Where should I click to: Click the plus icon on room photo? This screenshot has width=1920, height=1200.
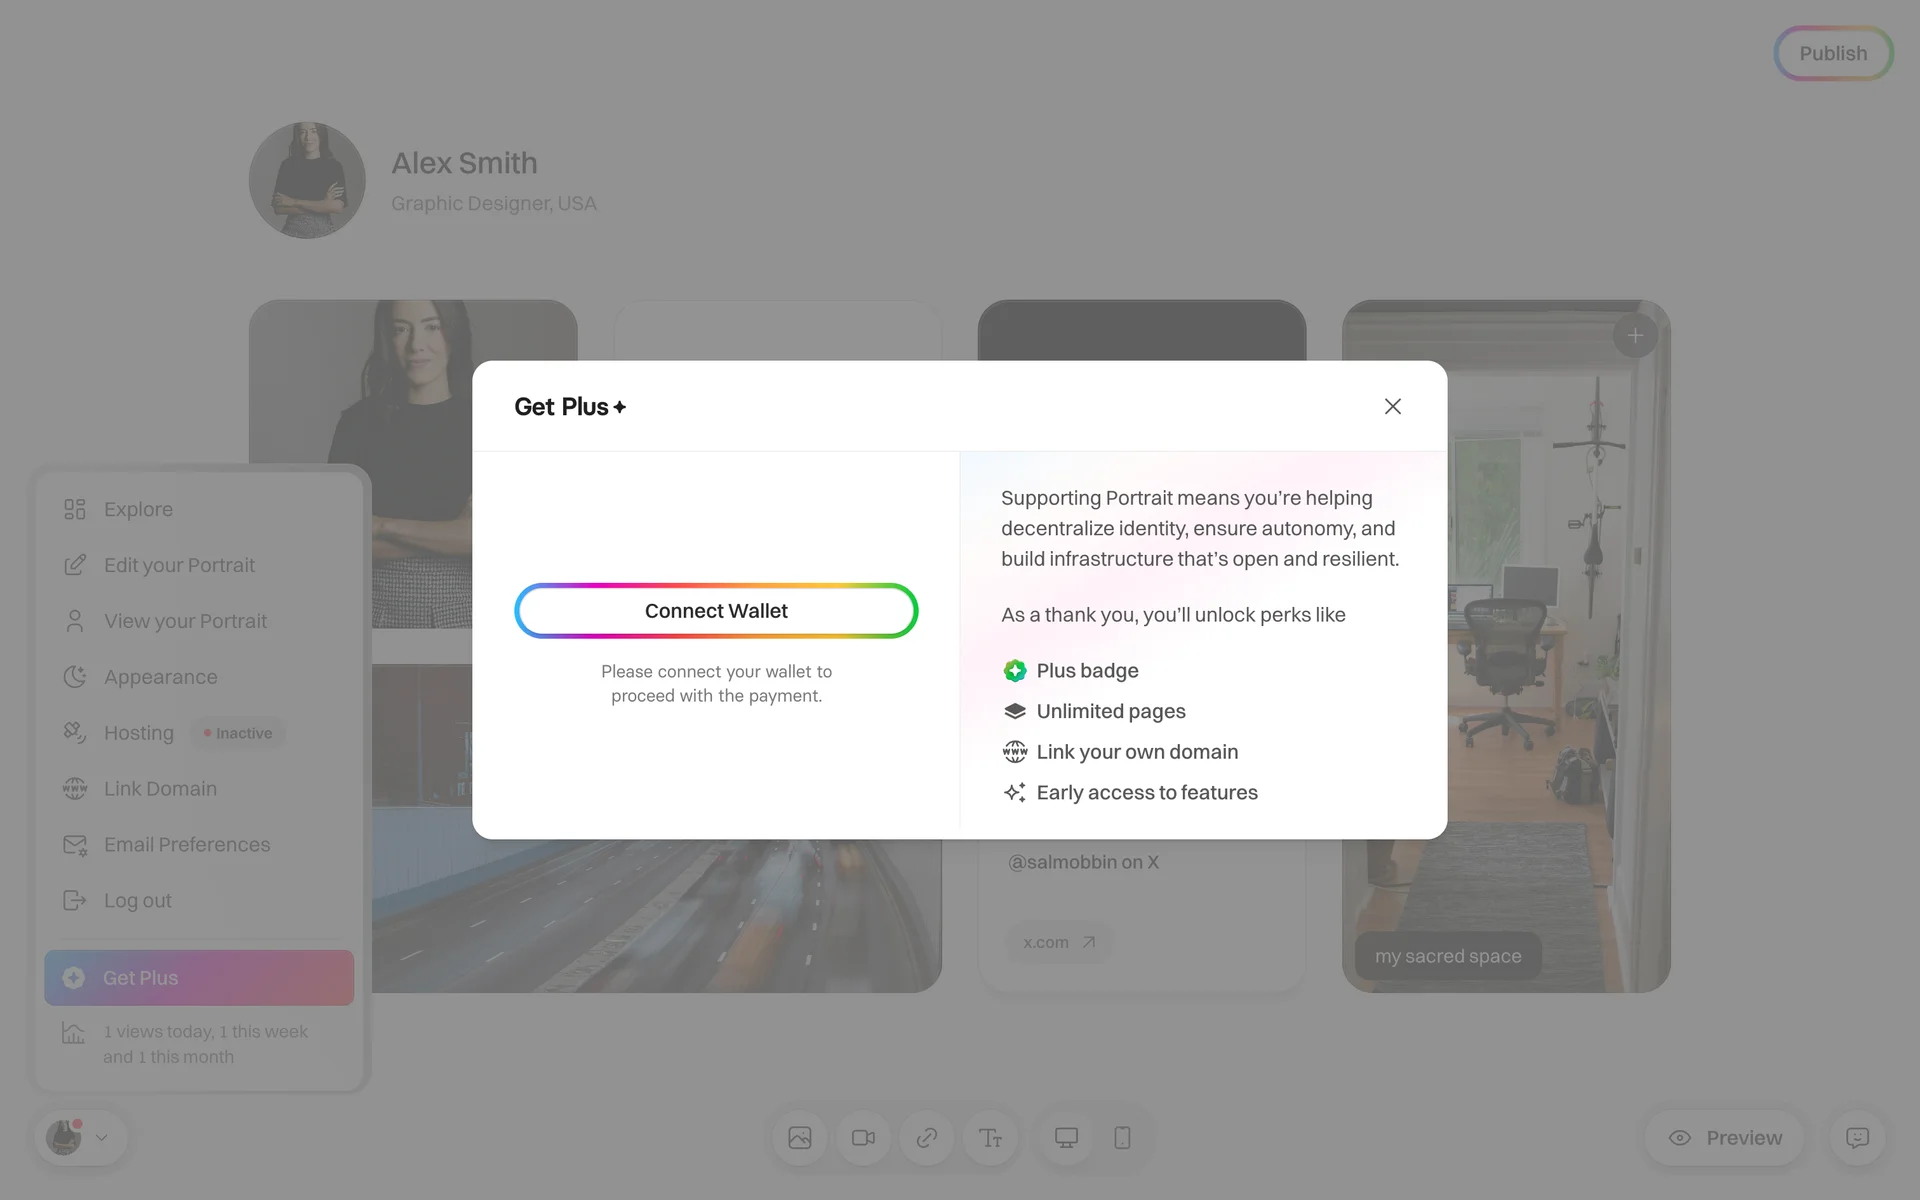[1635, 336]
